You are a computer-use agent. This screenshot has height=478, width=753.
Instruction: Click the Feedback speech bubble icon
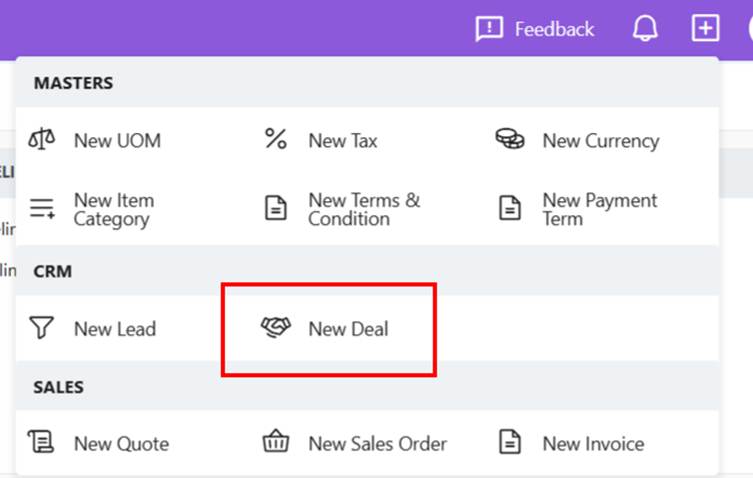pyautogui.click(x=489, y=29)
